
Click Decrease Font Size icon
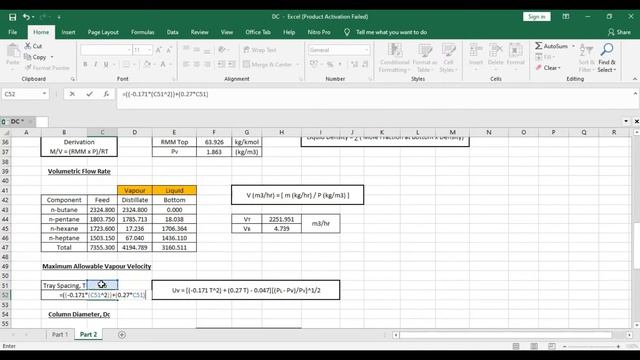169,50
